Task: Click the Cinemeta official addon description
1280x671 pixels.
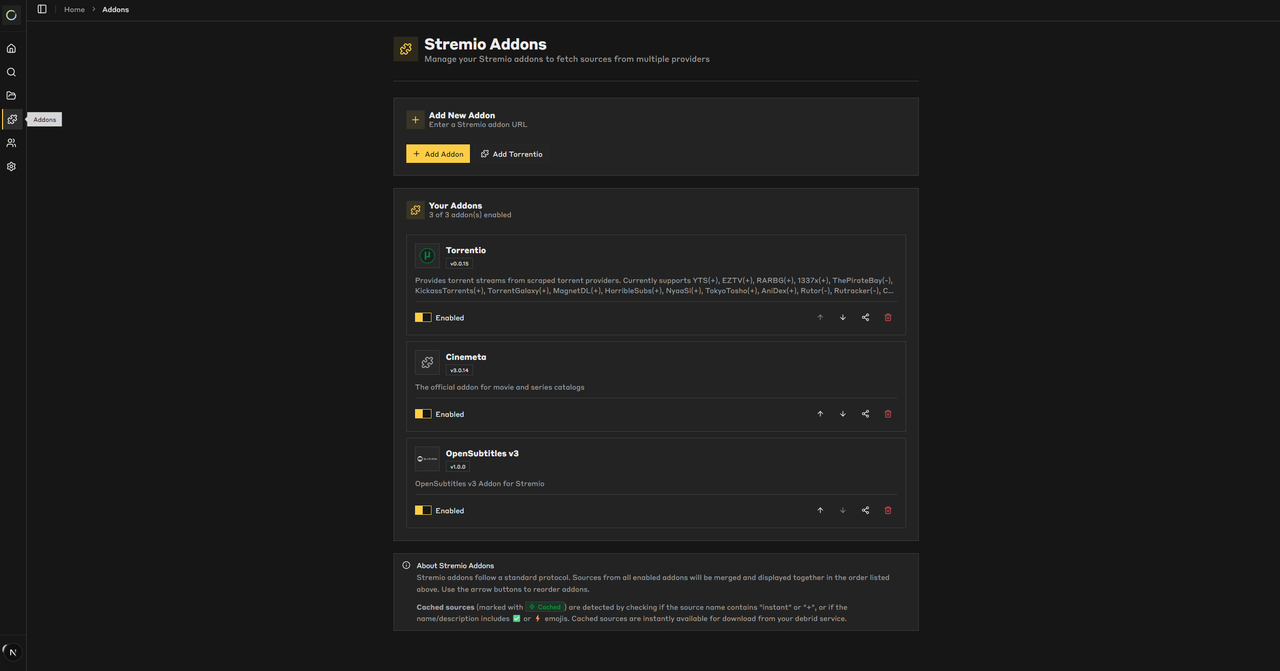Action: [x=500, y=387]
